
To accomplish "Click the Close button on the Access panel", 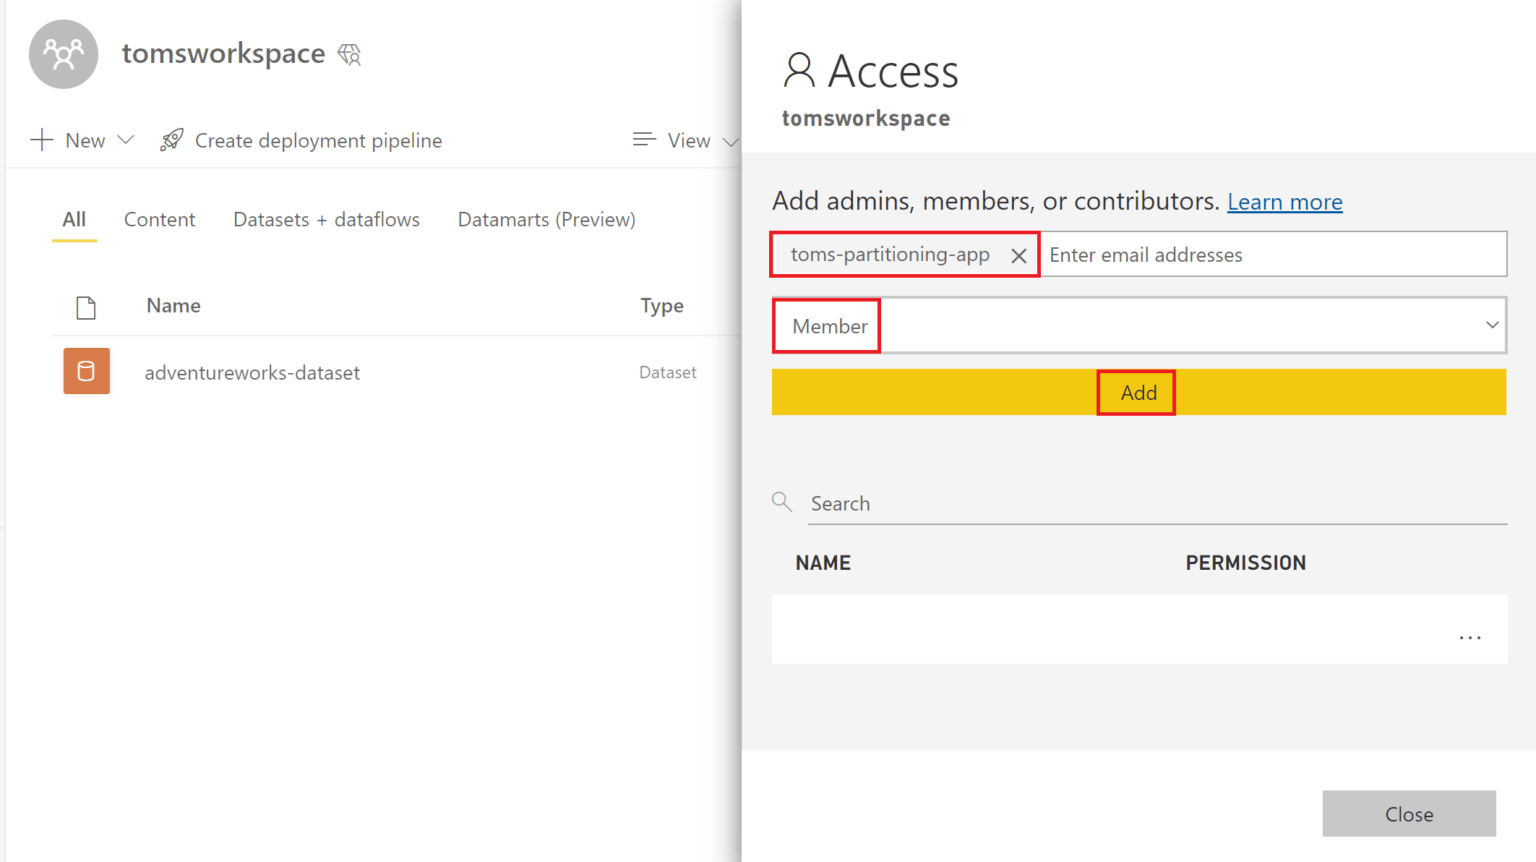I will tap(1409, 813).
